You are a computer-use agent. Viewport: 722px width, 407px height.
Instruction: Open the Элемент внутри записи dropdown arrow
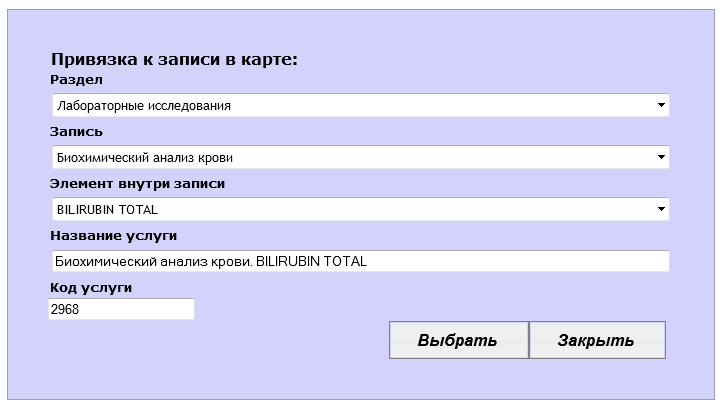(x=661, y=209)
